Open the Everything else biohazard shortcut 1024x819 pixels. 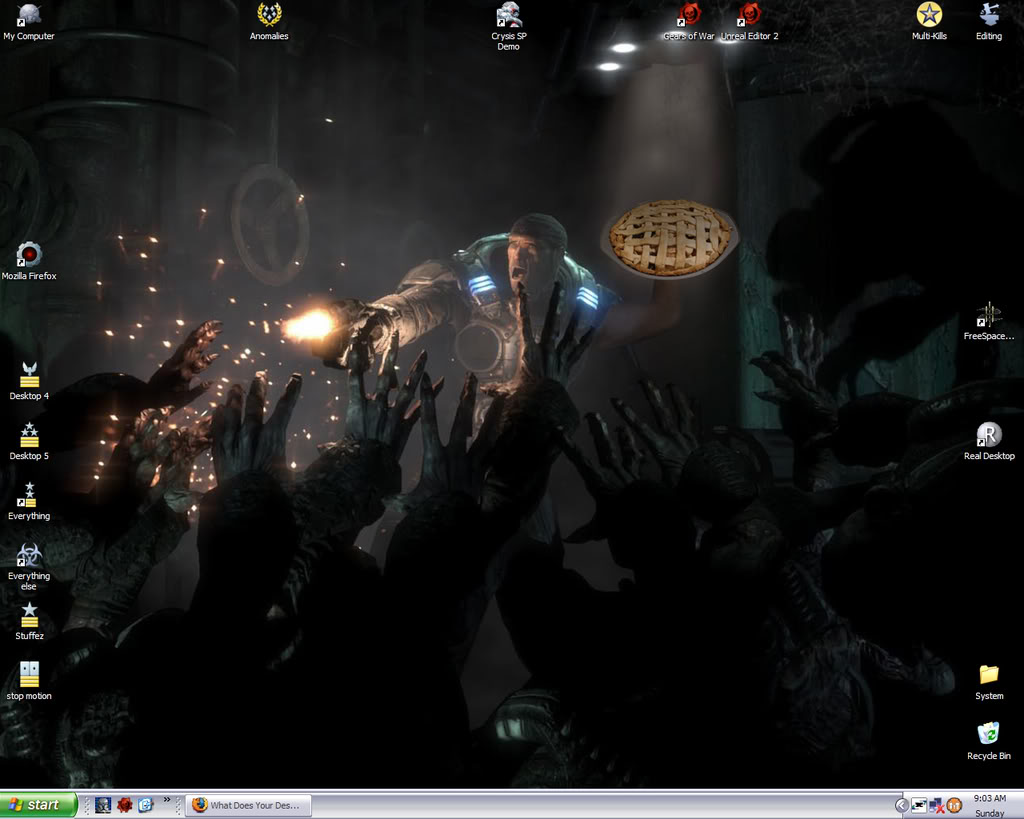(29, 567)
